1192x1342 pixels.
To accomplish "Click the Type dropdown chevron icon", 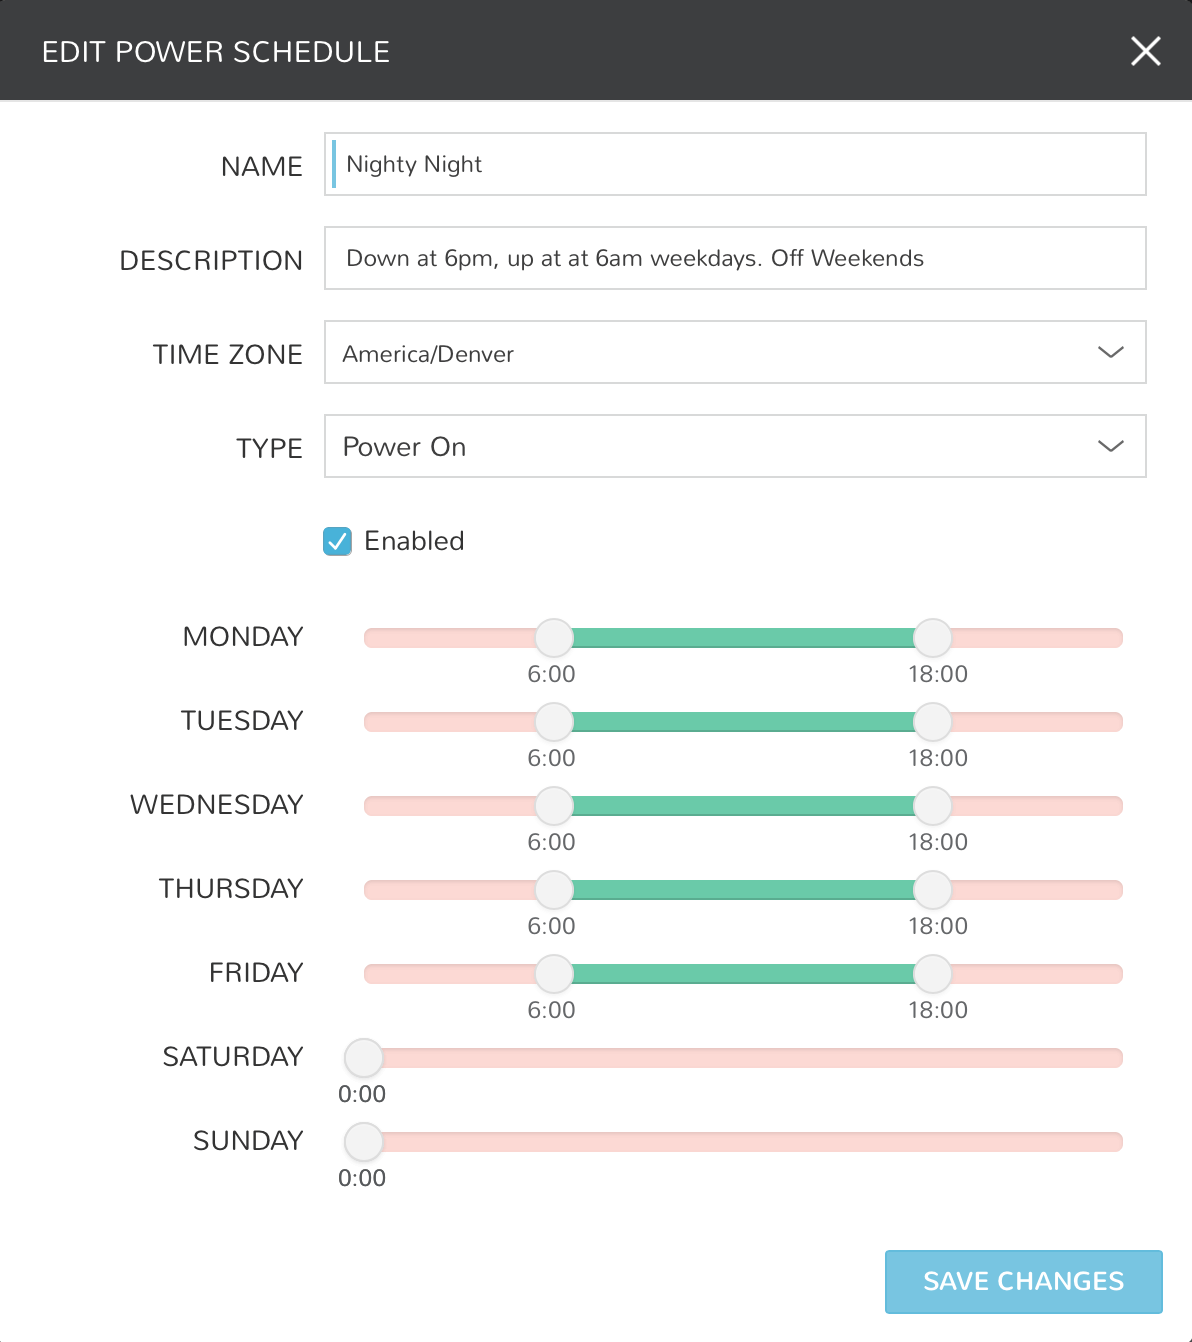I will [x=1109, y=446].
